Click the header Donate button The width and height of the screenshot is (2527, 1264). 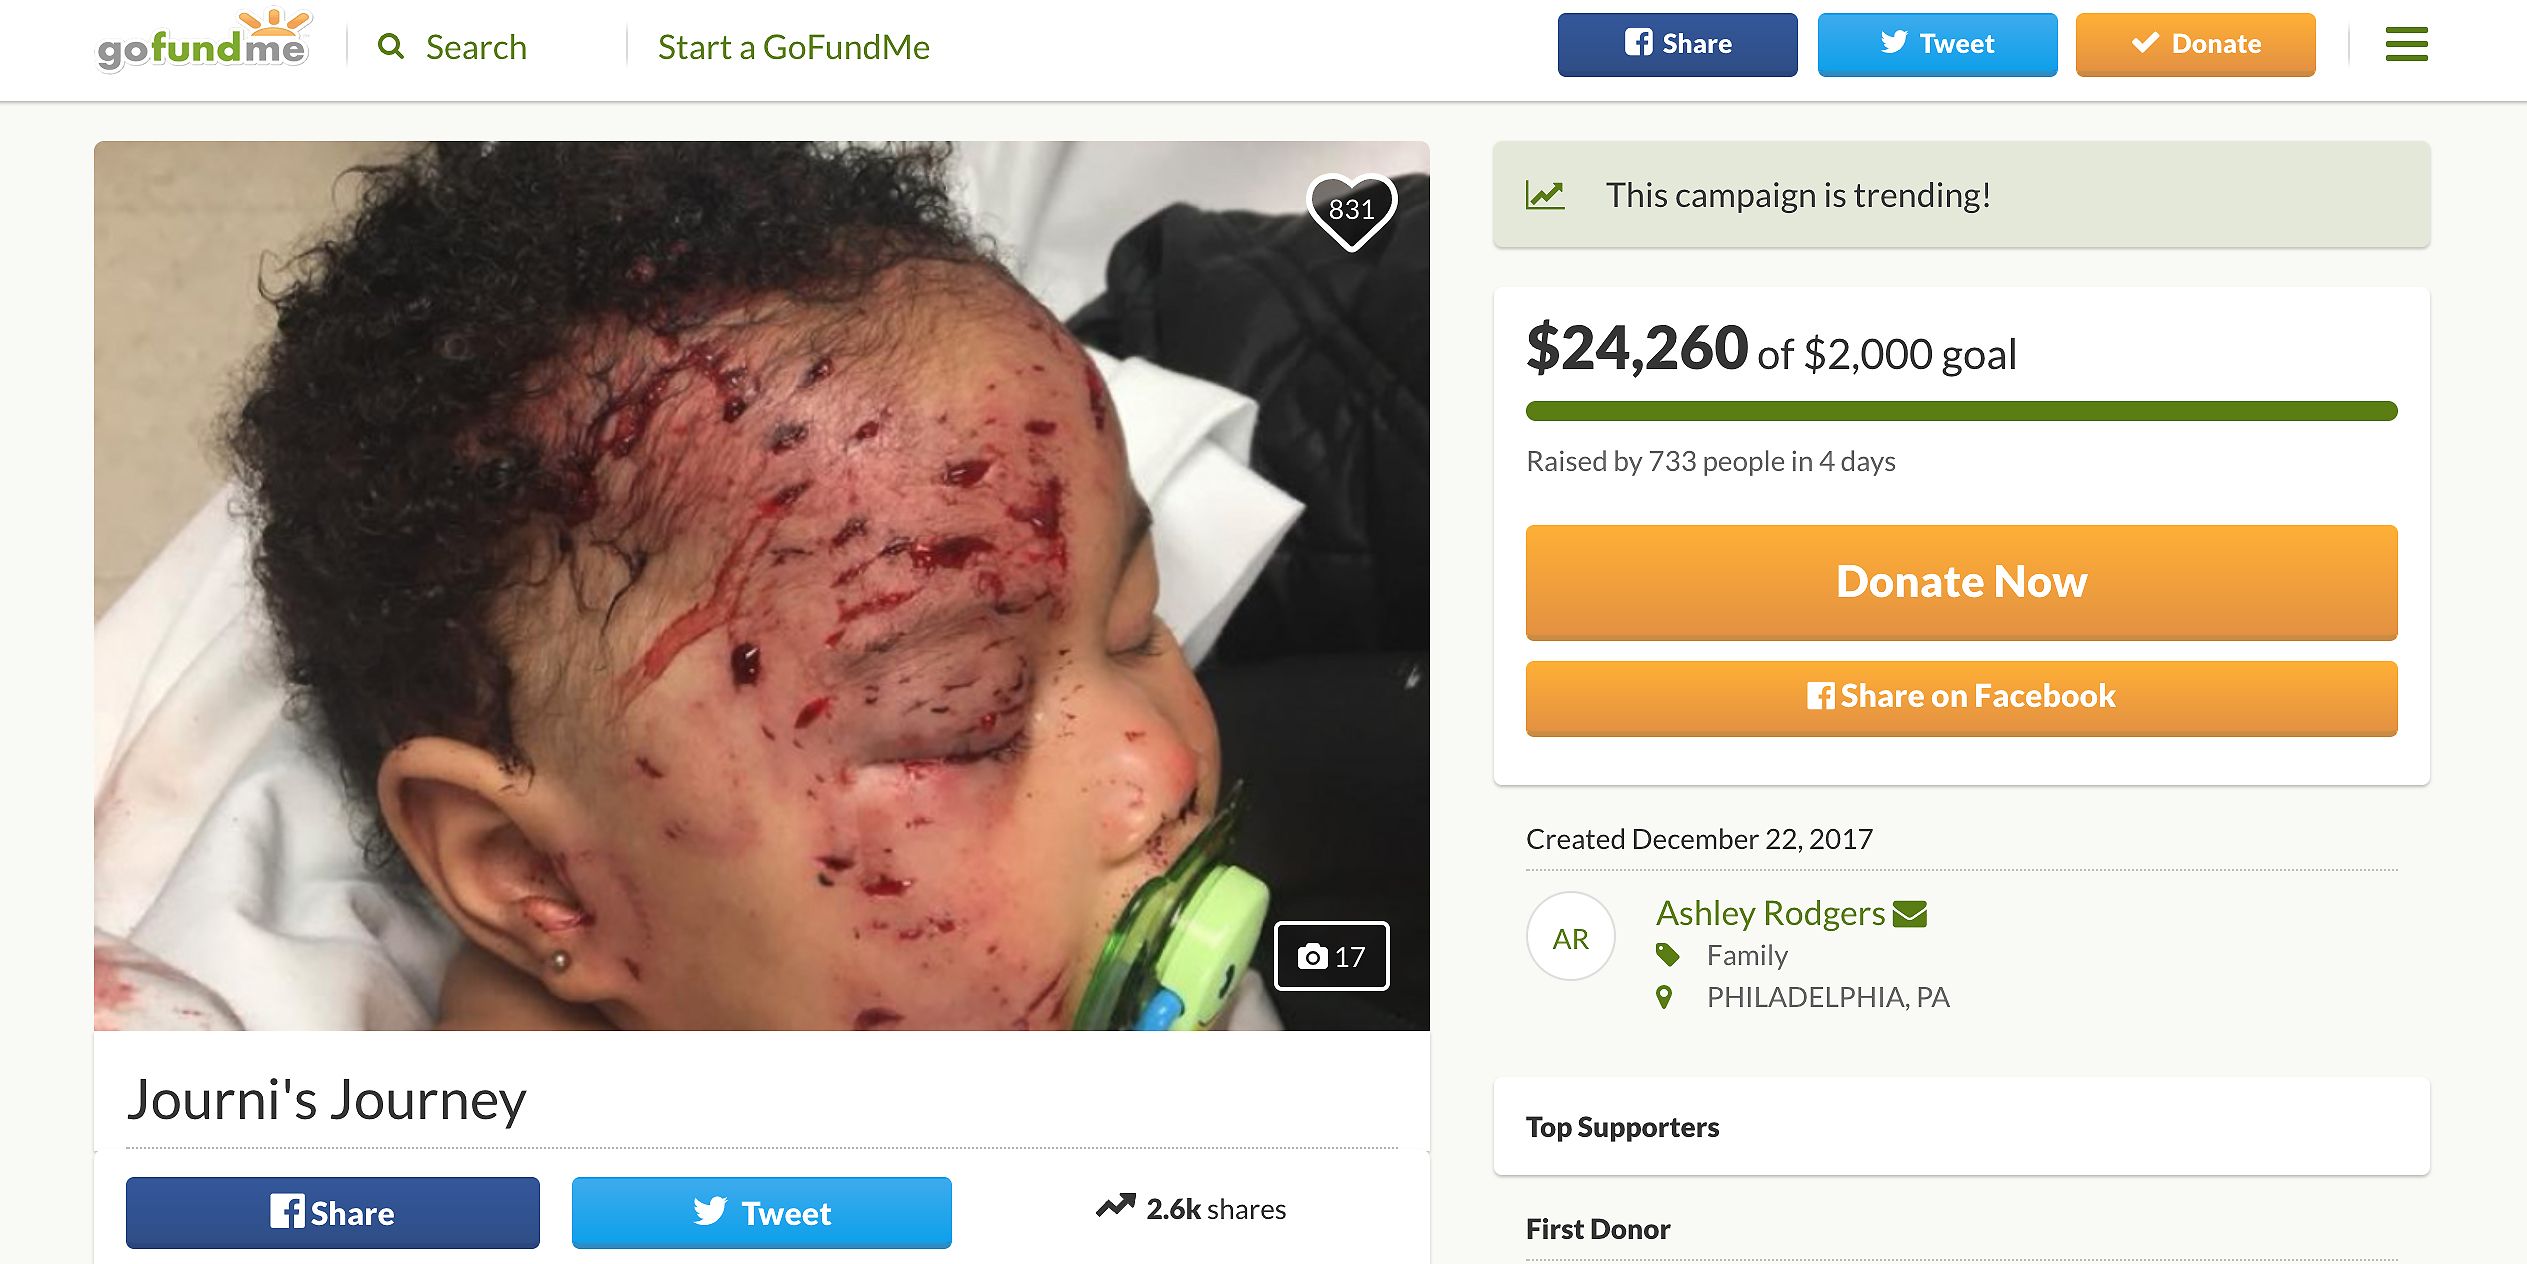[2195, 45]
